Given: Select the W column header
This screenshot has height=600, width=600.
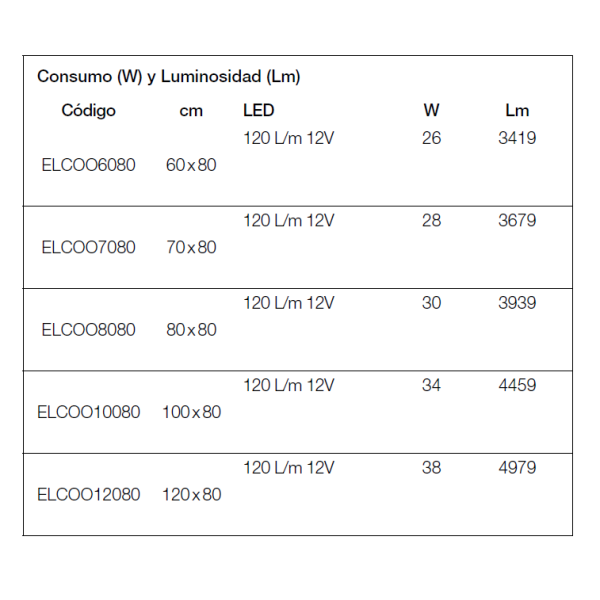Looking at the screenshot, I should (x=431, y=110).
